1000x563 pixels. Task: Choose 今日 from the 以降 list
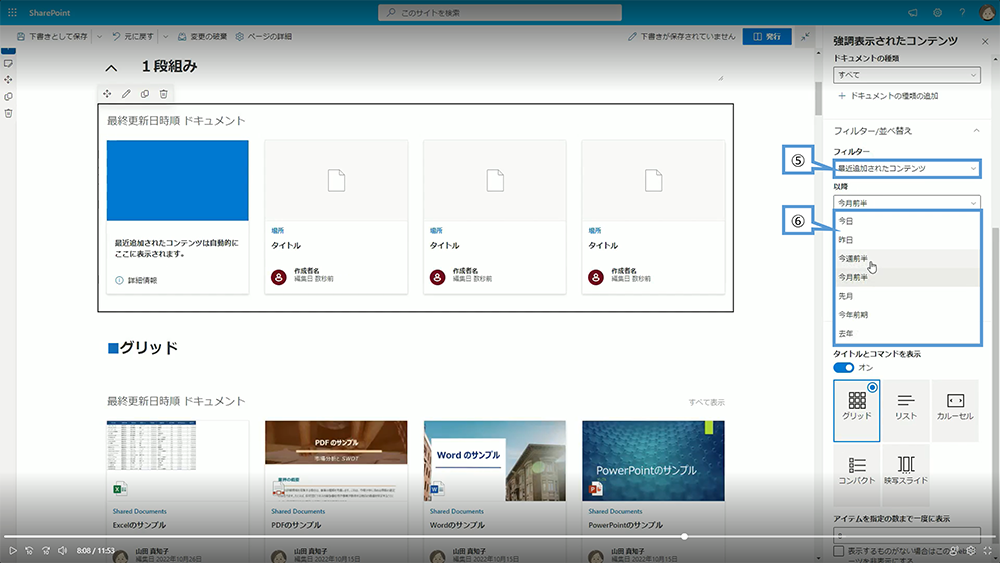(907, 221)
